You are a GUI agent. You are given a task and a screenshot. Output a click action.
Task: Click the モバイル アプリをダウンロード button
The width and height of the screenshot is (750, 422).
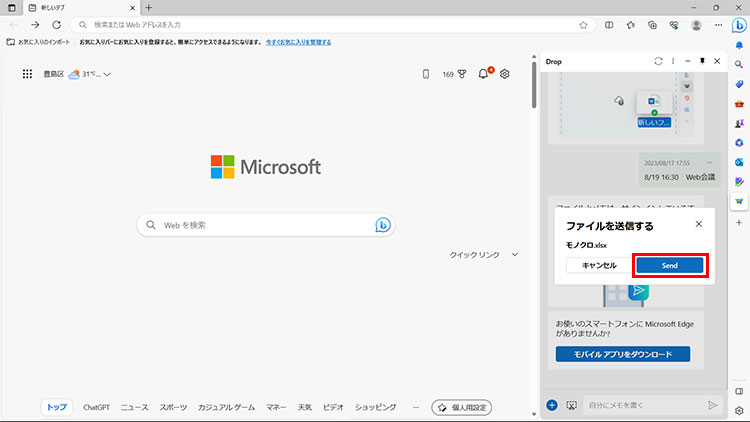click(x=623, y=354)
